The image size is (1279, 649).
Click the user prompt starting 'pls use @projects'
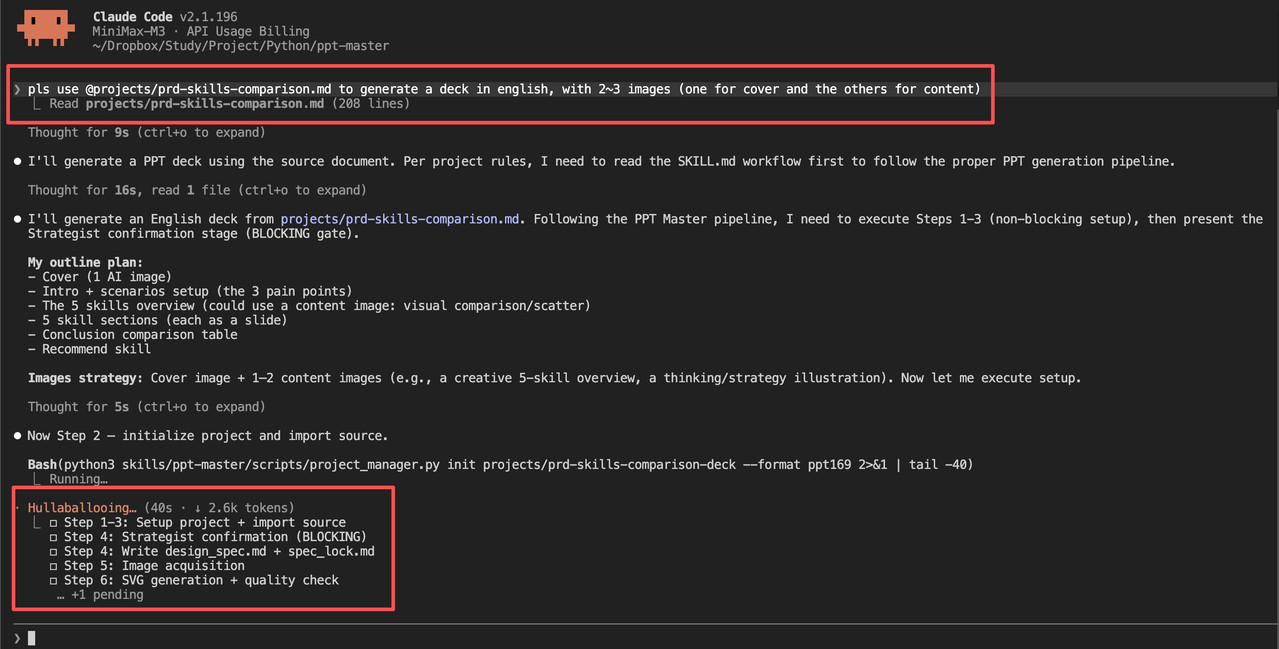[504, 89]
